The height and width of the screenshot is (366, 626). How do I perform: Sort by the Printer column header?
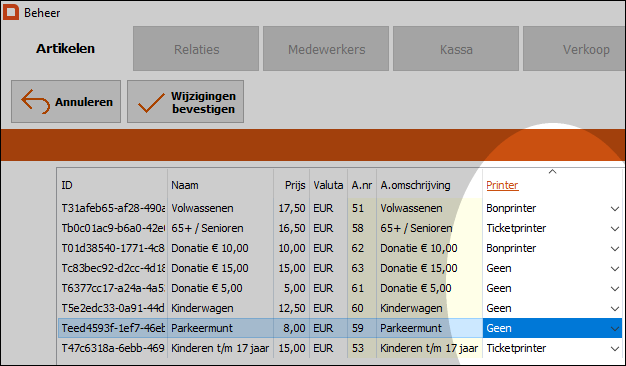[x=502, y=185]
